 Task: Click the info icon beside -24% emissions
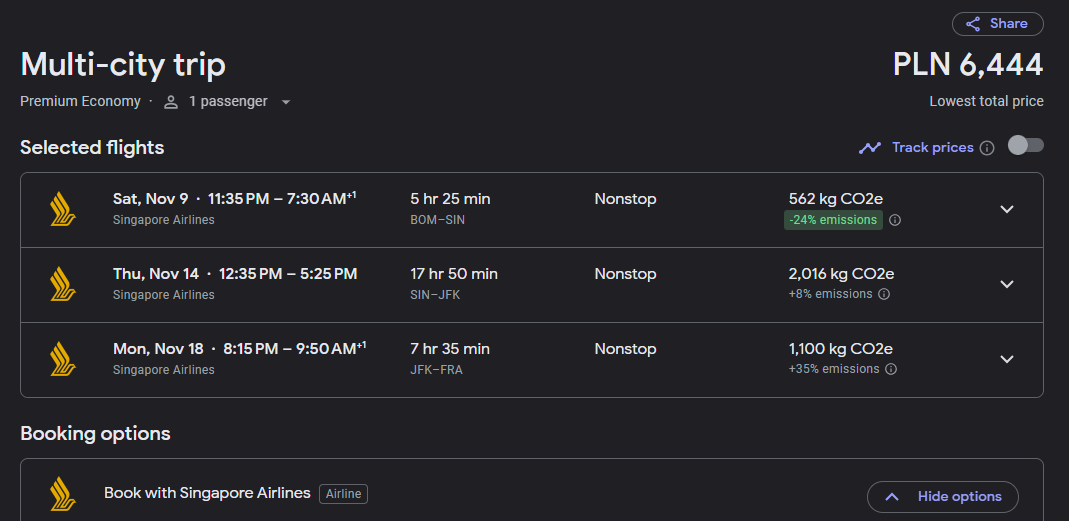pyautogui.click(x=895, y=220)
